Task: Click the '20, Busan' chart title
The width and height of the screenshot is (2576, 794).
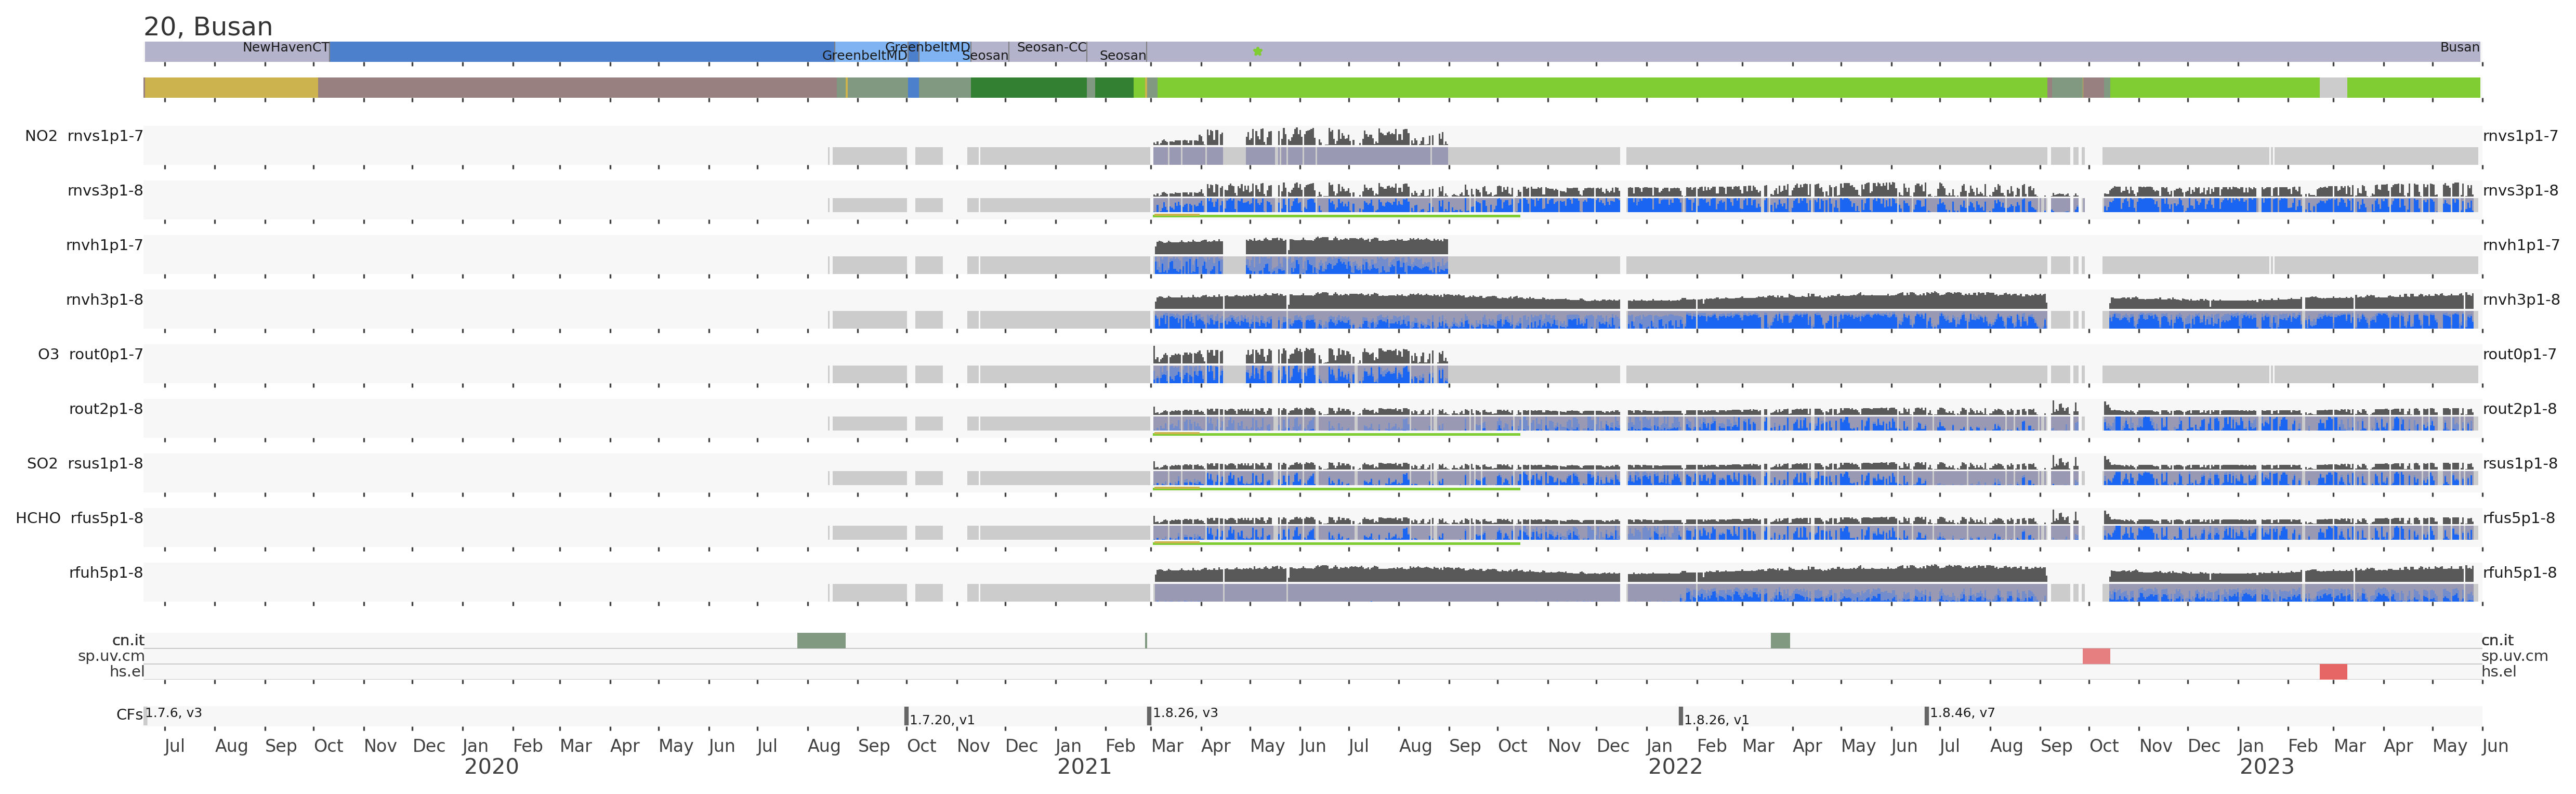Action: [208, 27]
